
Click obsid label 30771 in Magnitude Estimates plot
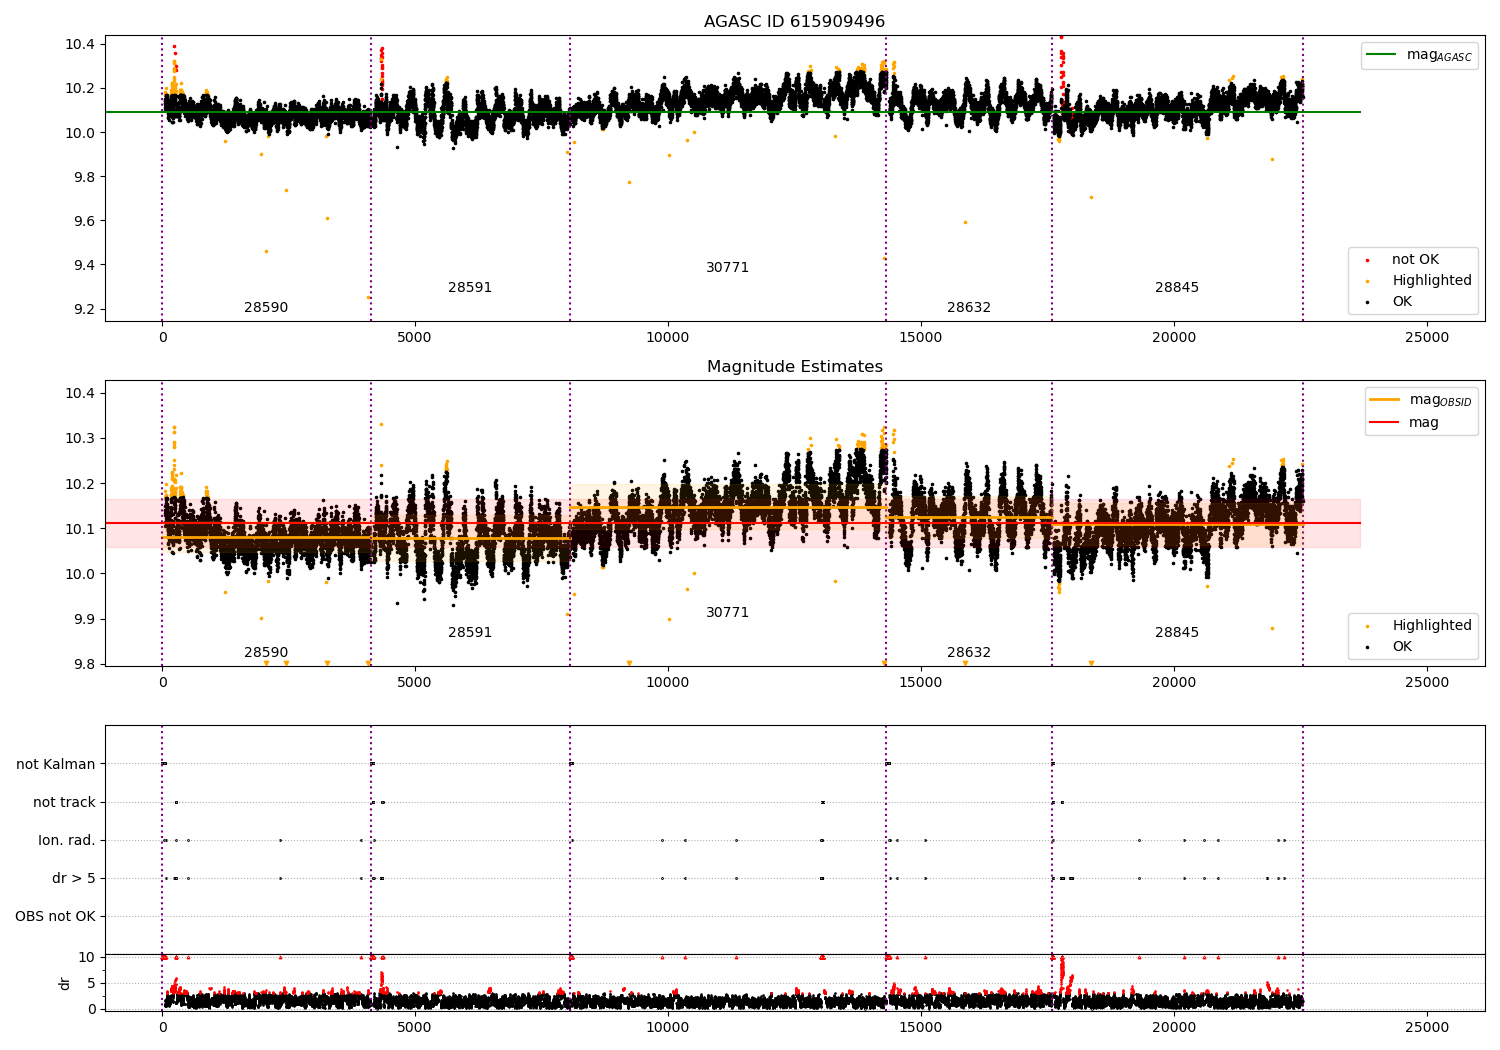click(727, 613)
